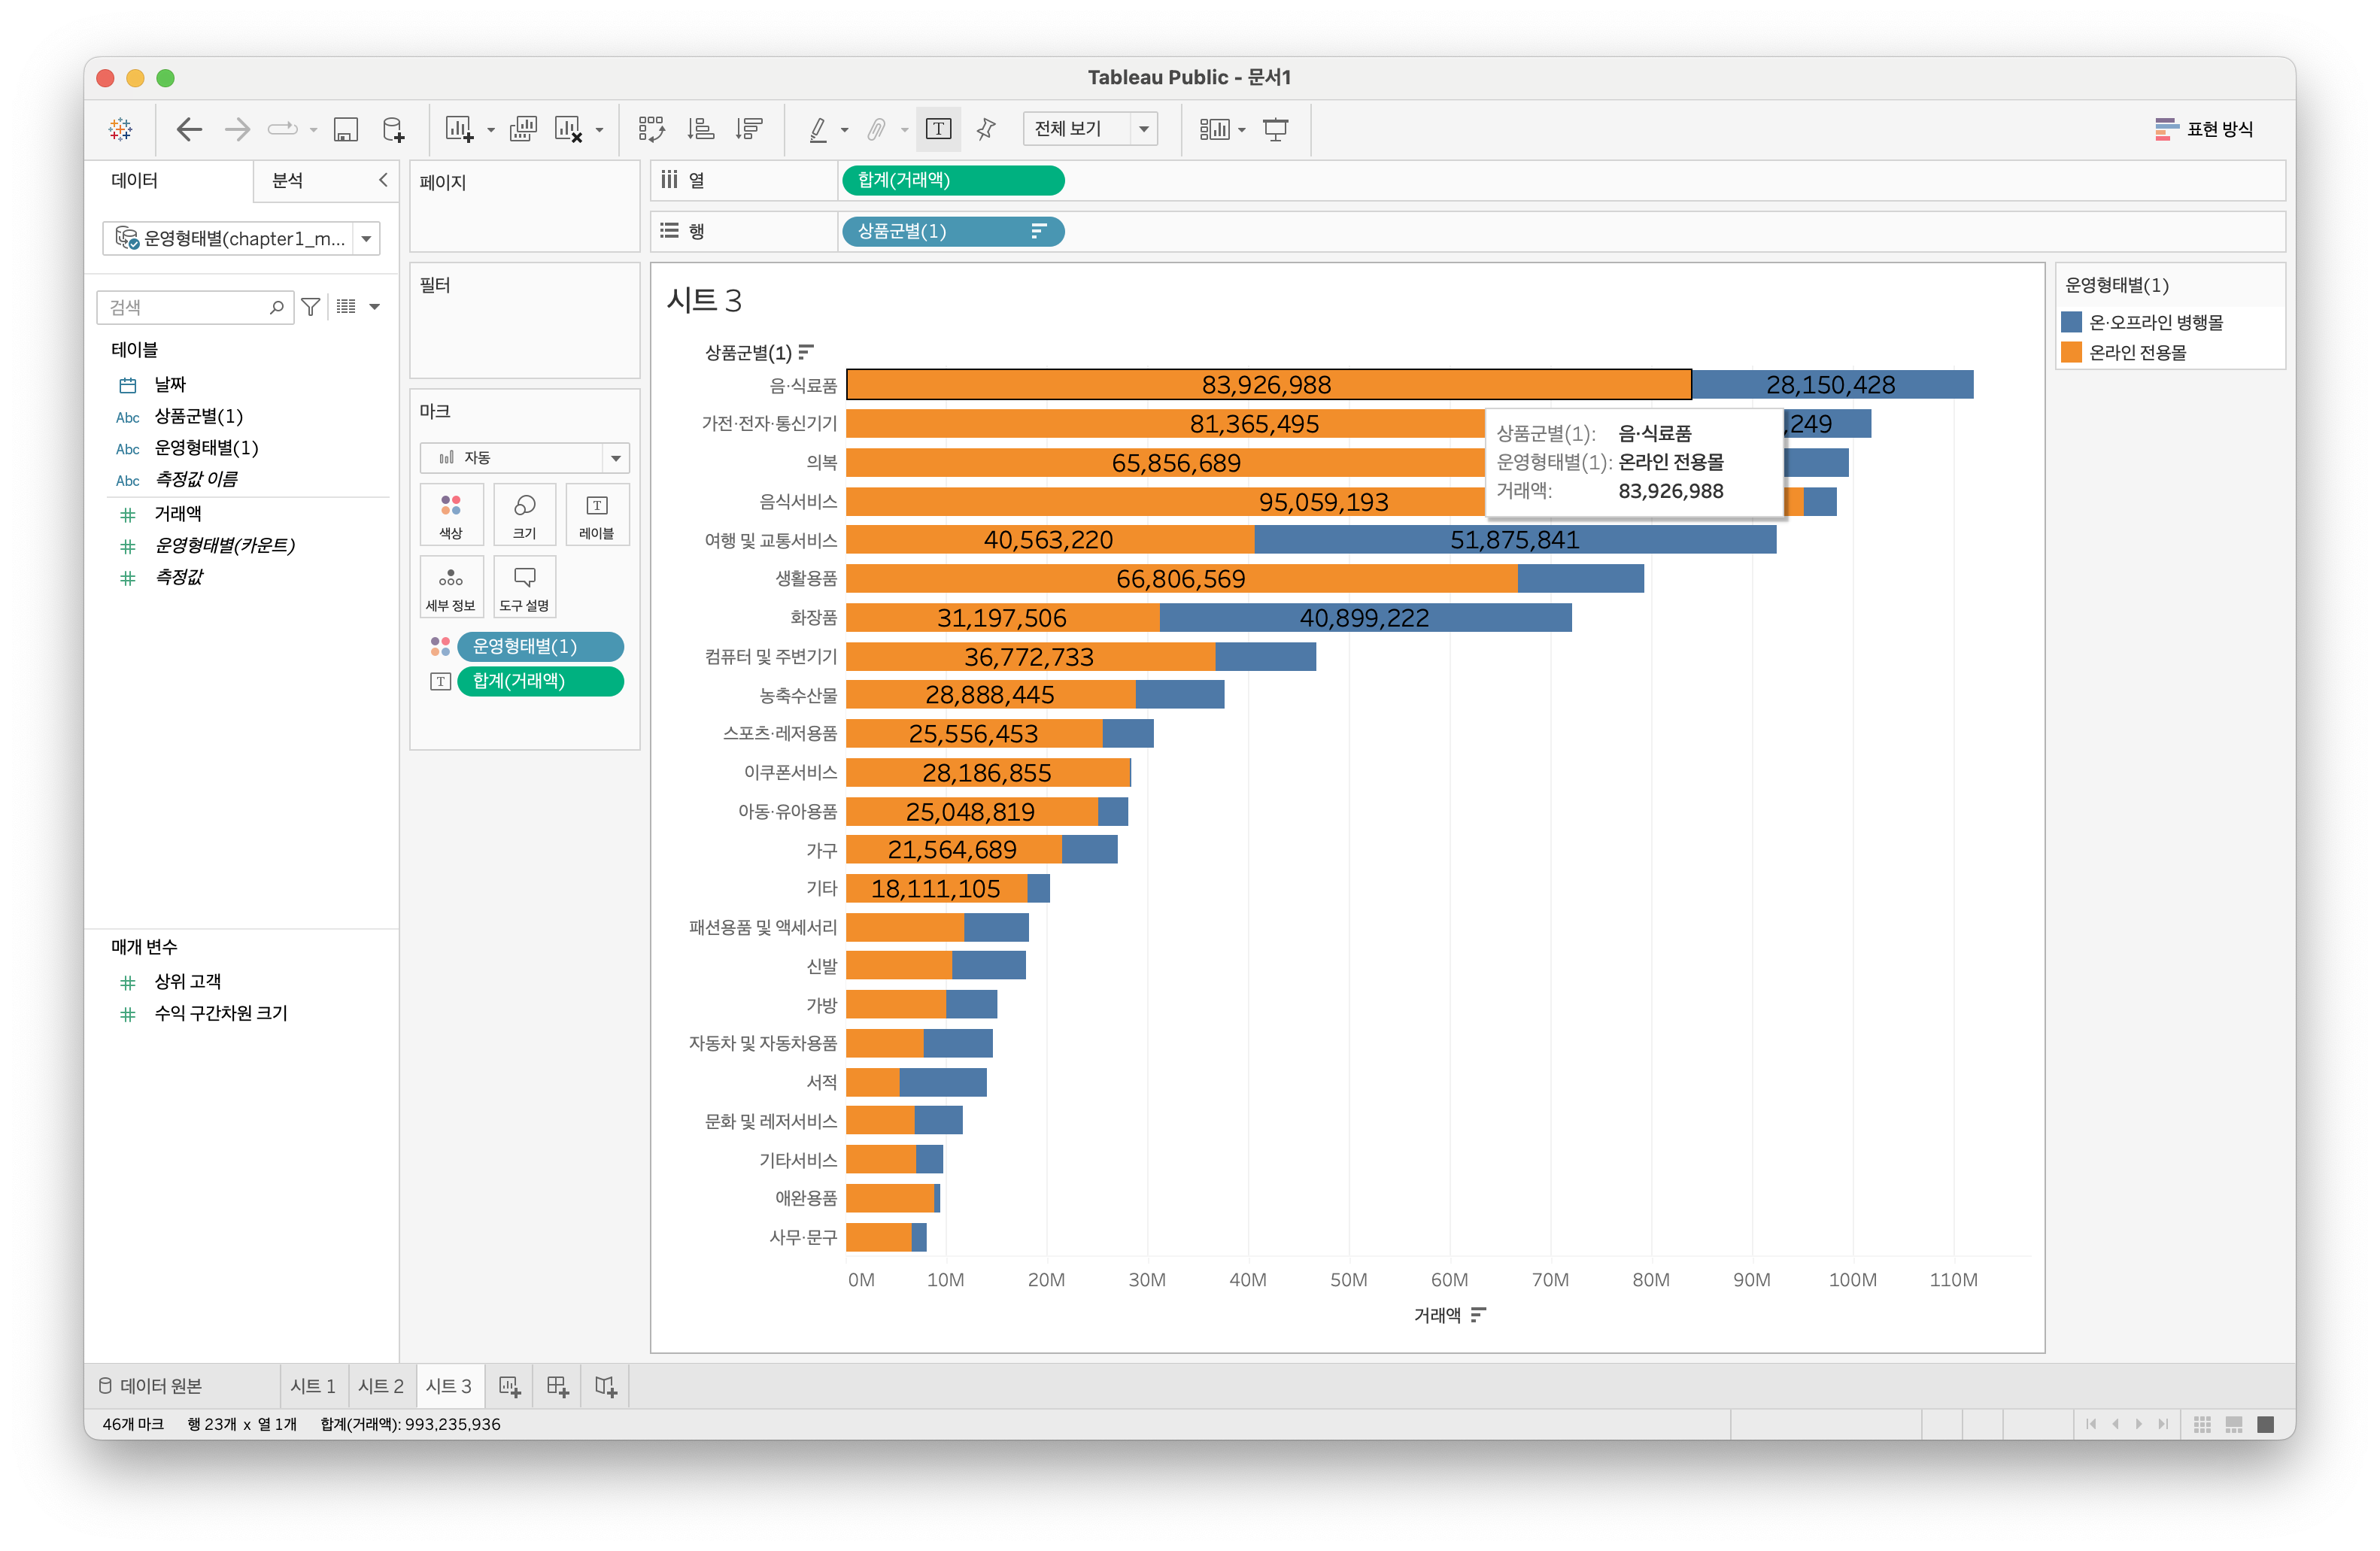Image resolution: width=2380 pixels, height=1551 pixels.
Task: Switch to the 분석 tab
Action: pos(288,181)
